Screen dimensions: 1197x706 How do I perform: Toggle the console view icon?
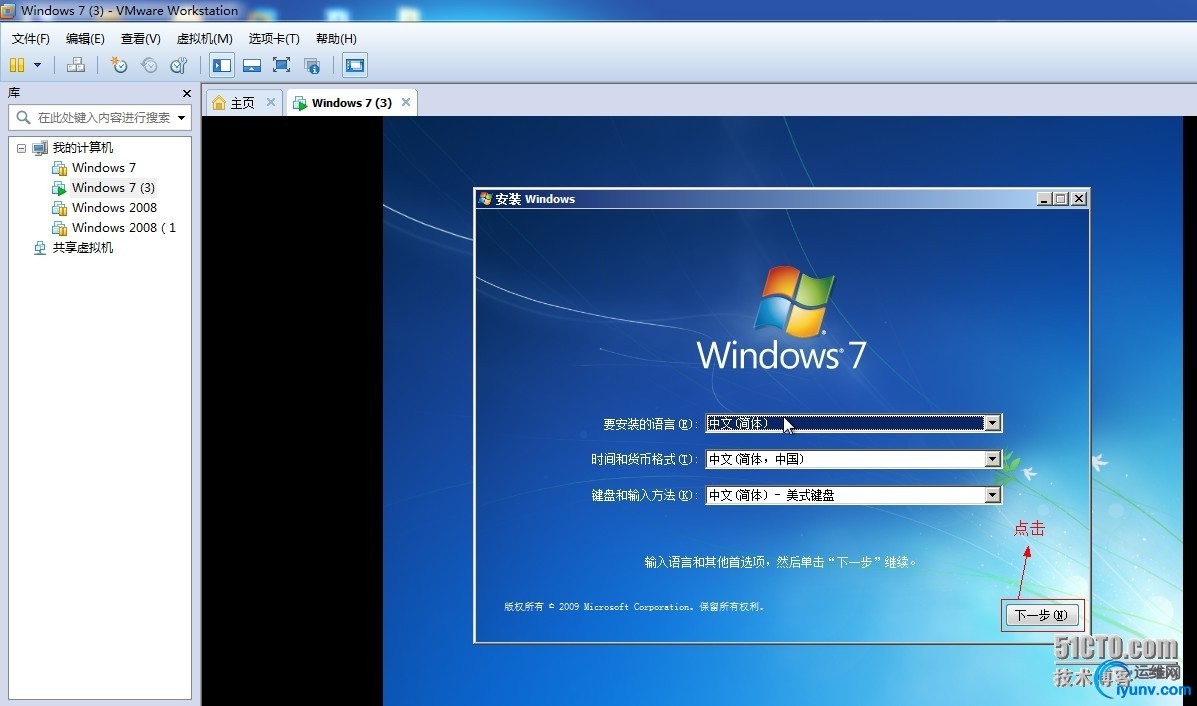tap(355, 65)
